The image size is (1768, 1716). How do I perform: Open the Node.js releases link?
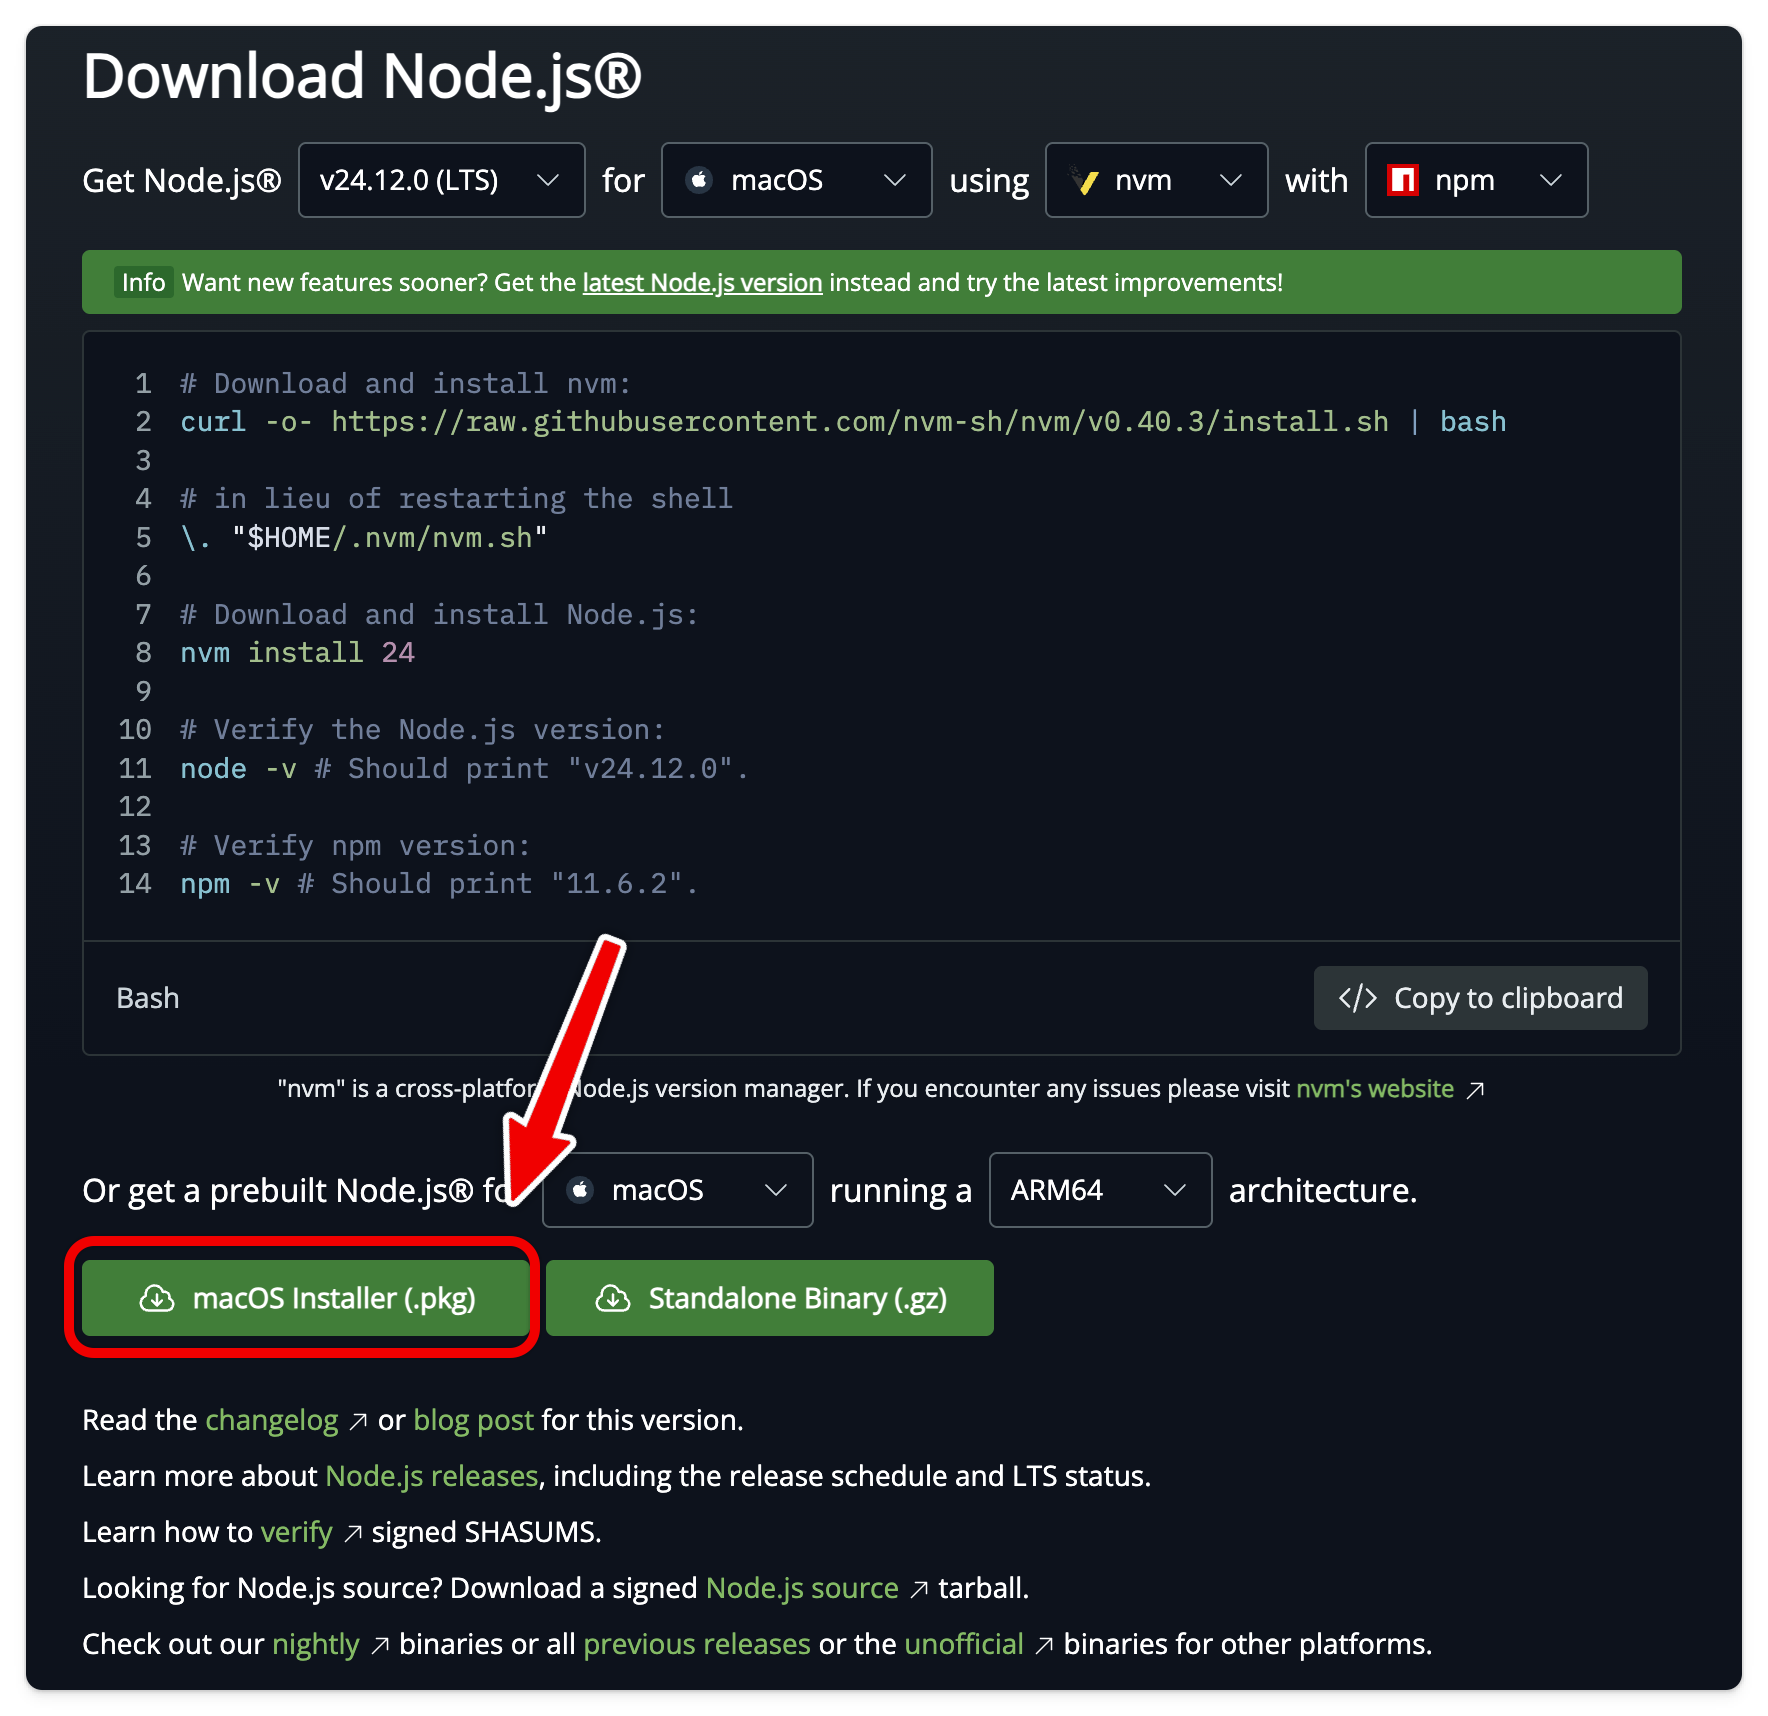(x=432, y=1477)
